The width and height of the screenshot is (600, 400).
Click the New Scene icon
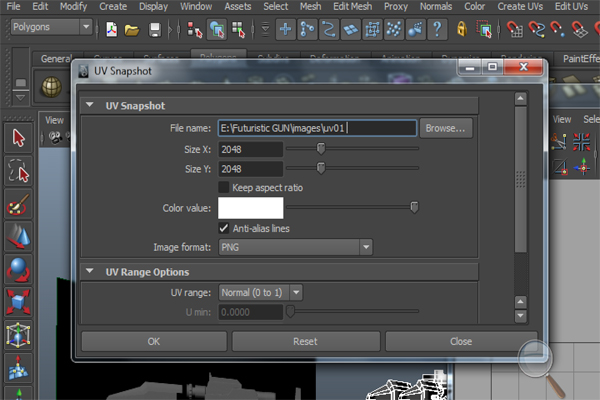(111, 29)
